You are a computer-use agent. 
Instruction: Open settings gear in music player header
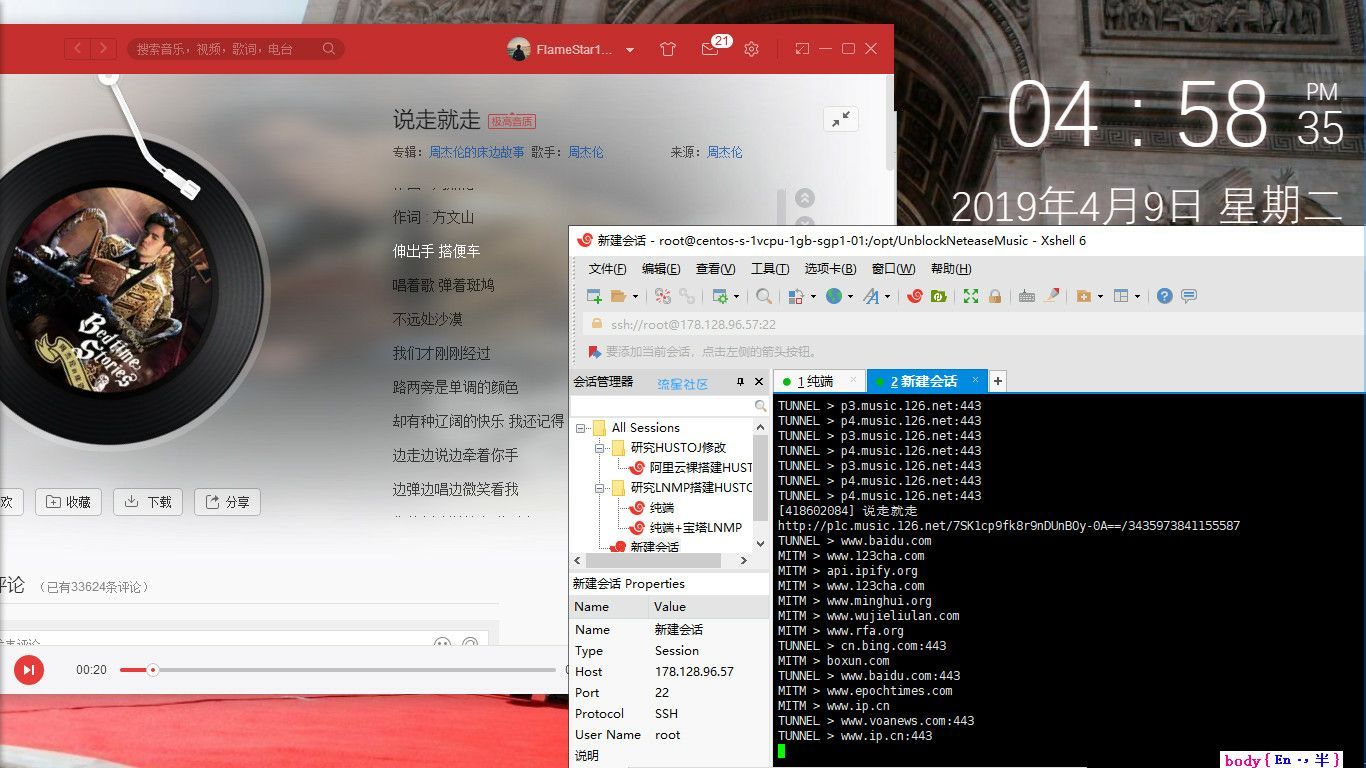tap(752, 49)
